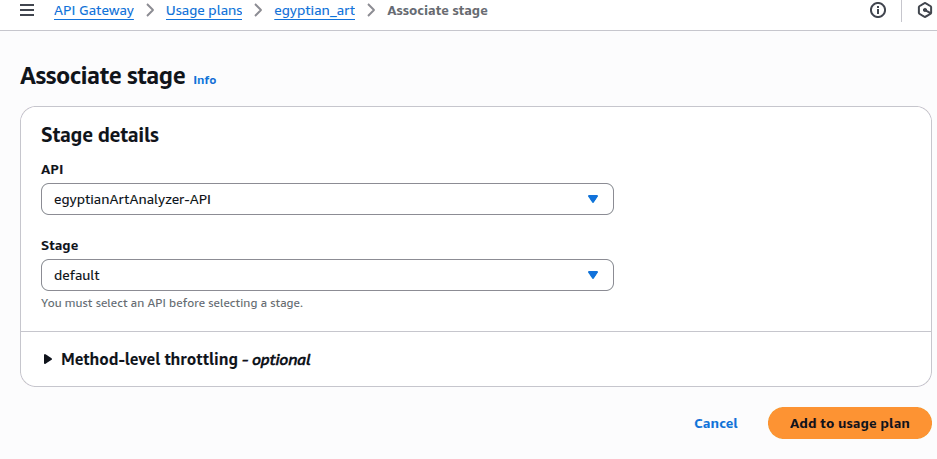This screenshot has height=459, width=937.
Task: Click the Stage details section heading
Action: [x=100, y=135]
